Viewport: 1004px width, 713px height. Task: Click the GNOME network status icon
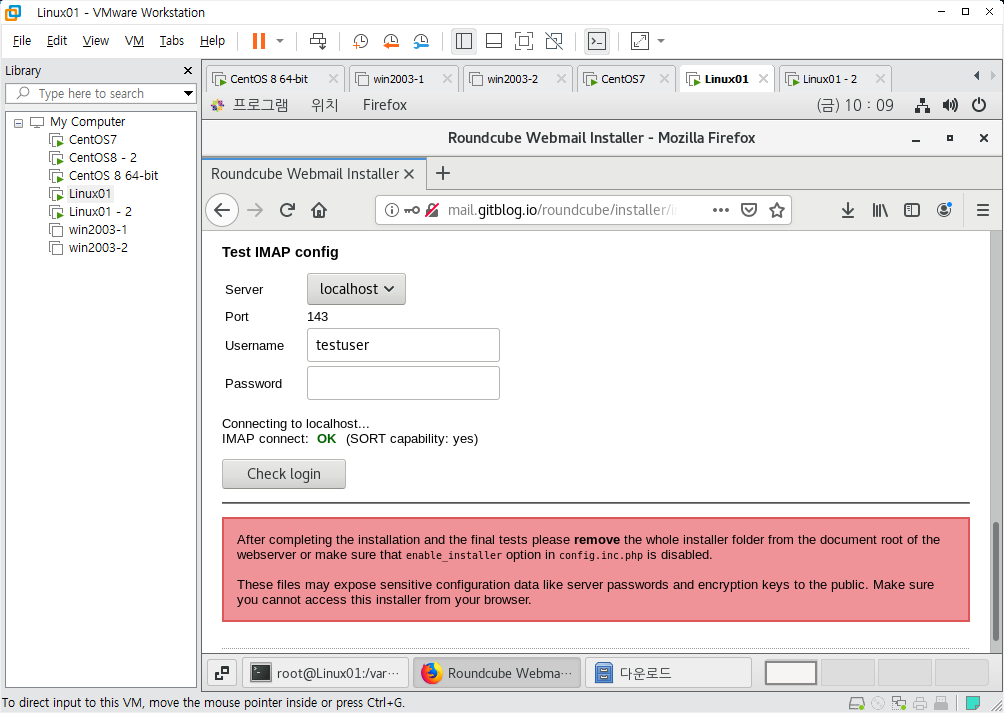tap(922, 105)
